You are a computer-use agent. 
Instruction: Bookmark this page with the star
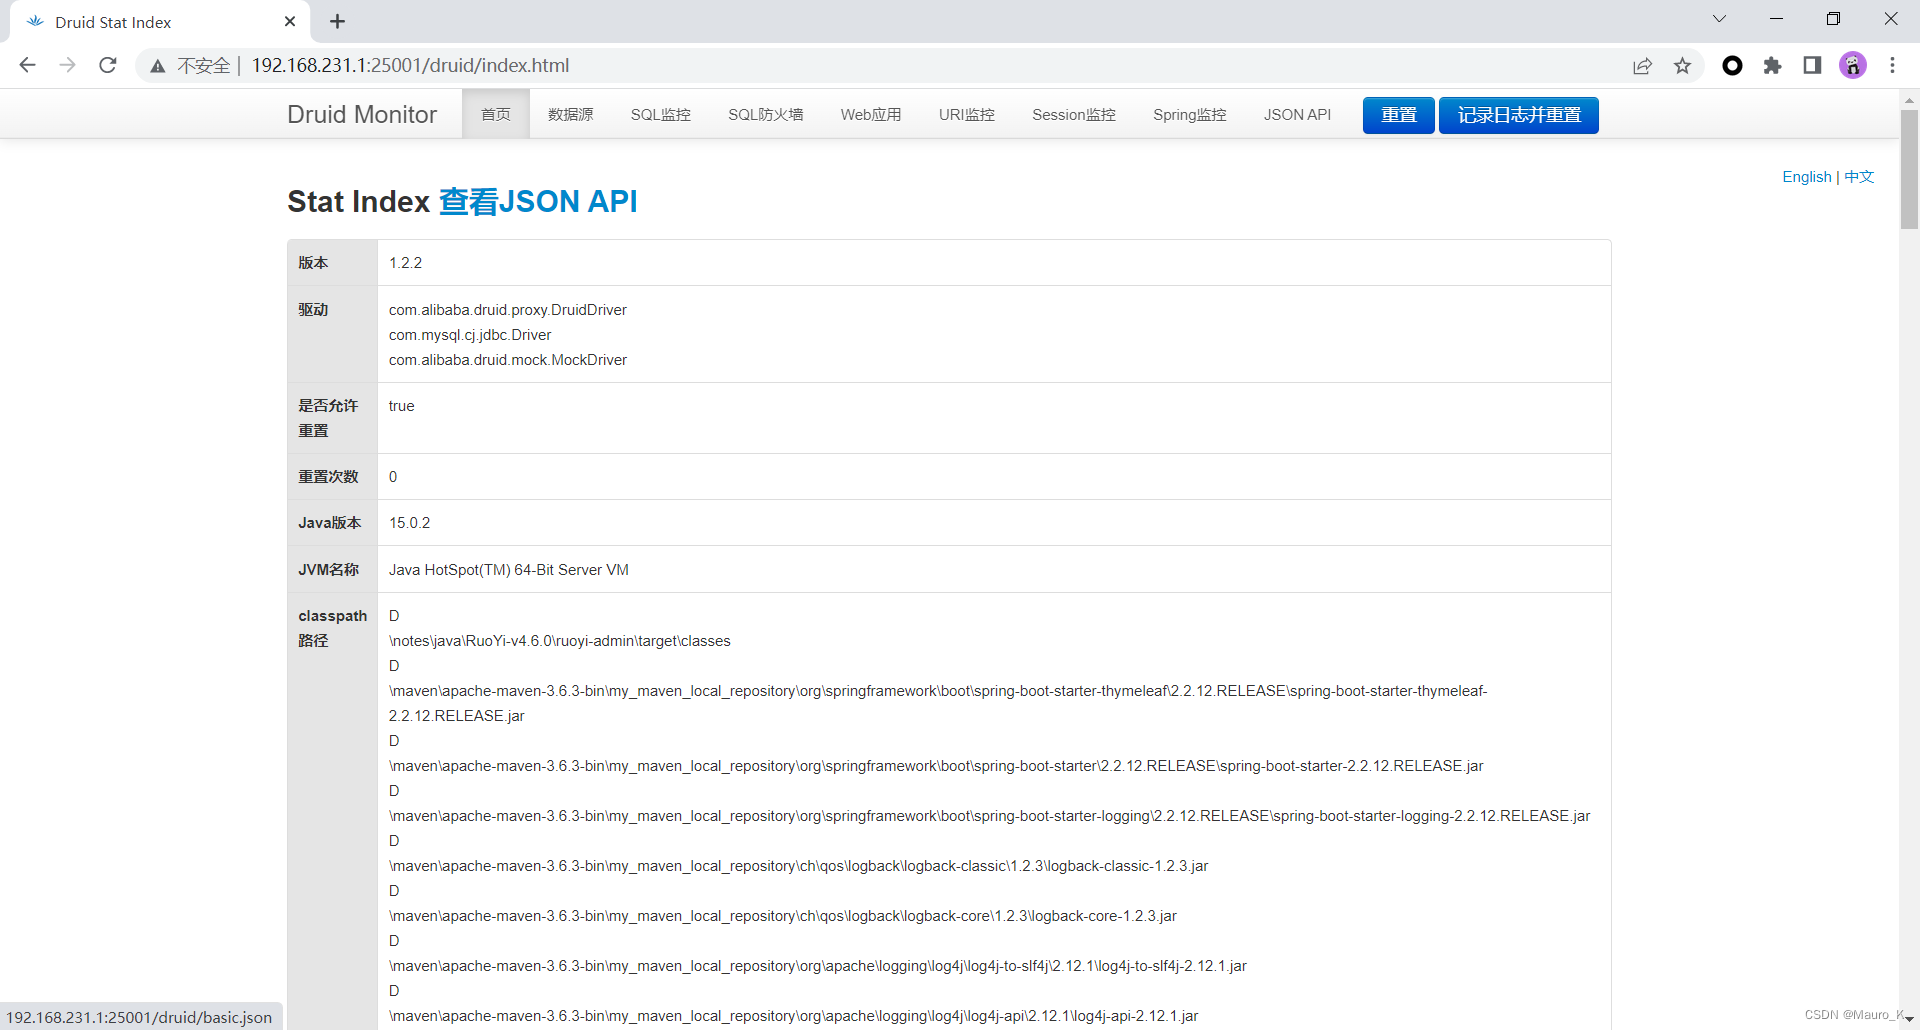pyautogui.click(x=1683, y=66)
